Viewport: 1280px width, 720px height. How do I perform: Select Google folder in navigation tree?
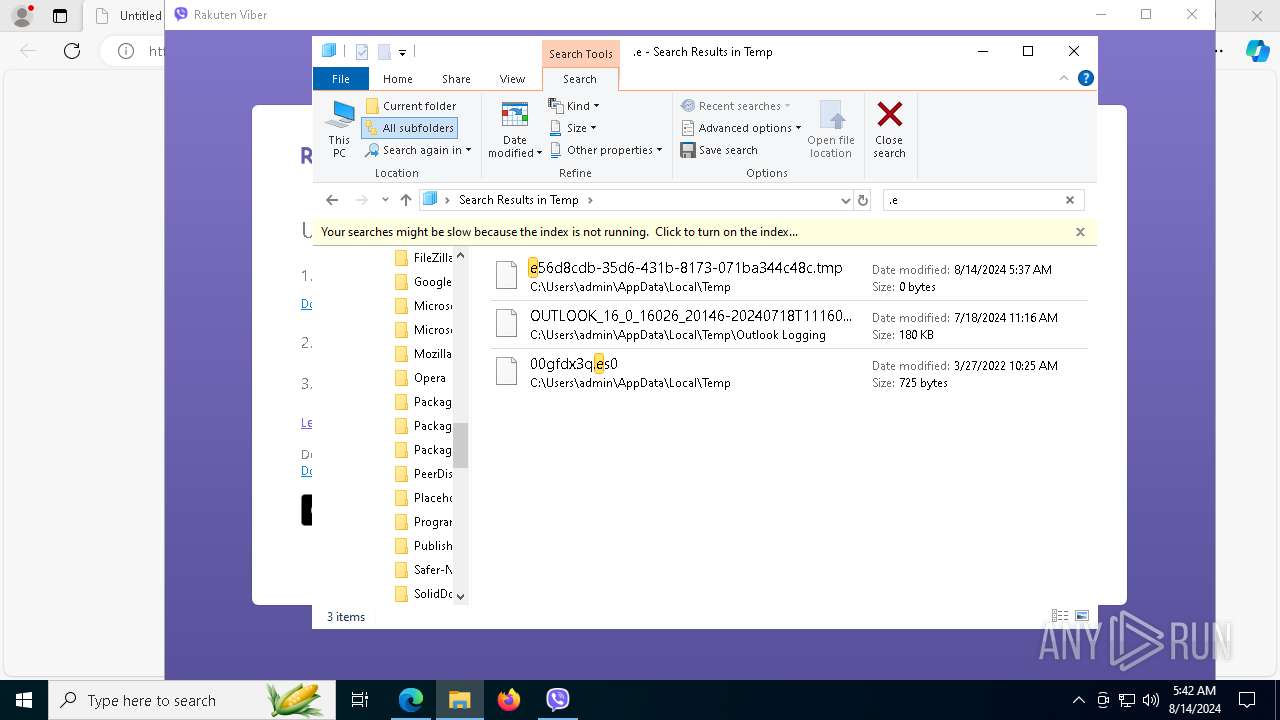coord(423,282)
